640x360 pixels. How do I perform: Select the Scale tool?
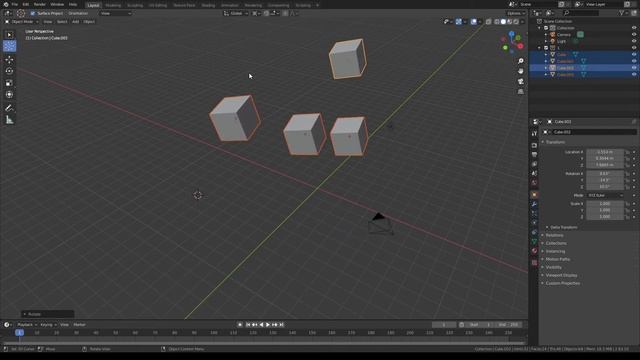tap(9, 83)
